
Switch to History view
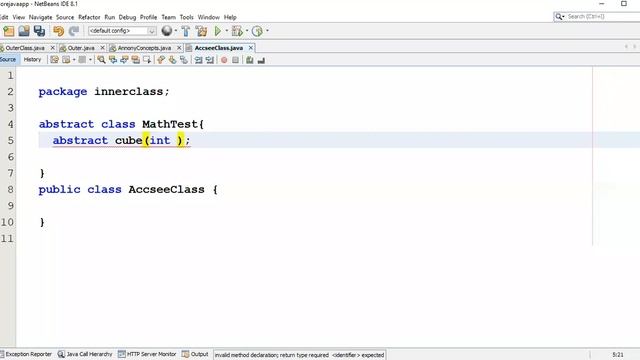coord(33,60)
